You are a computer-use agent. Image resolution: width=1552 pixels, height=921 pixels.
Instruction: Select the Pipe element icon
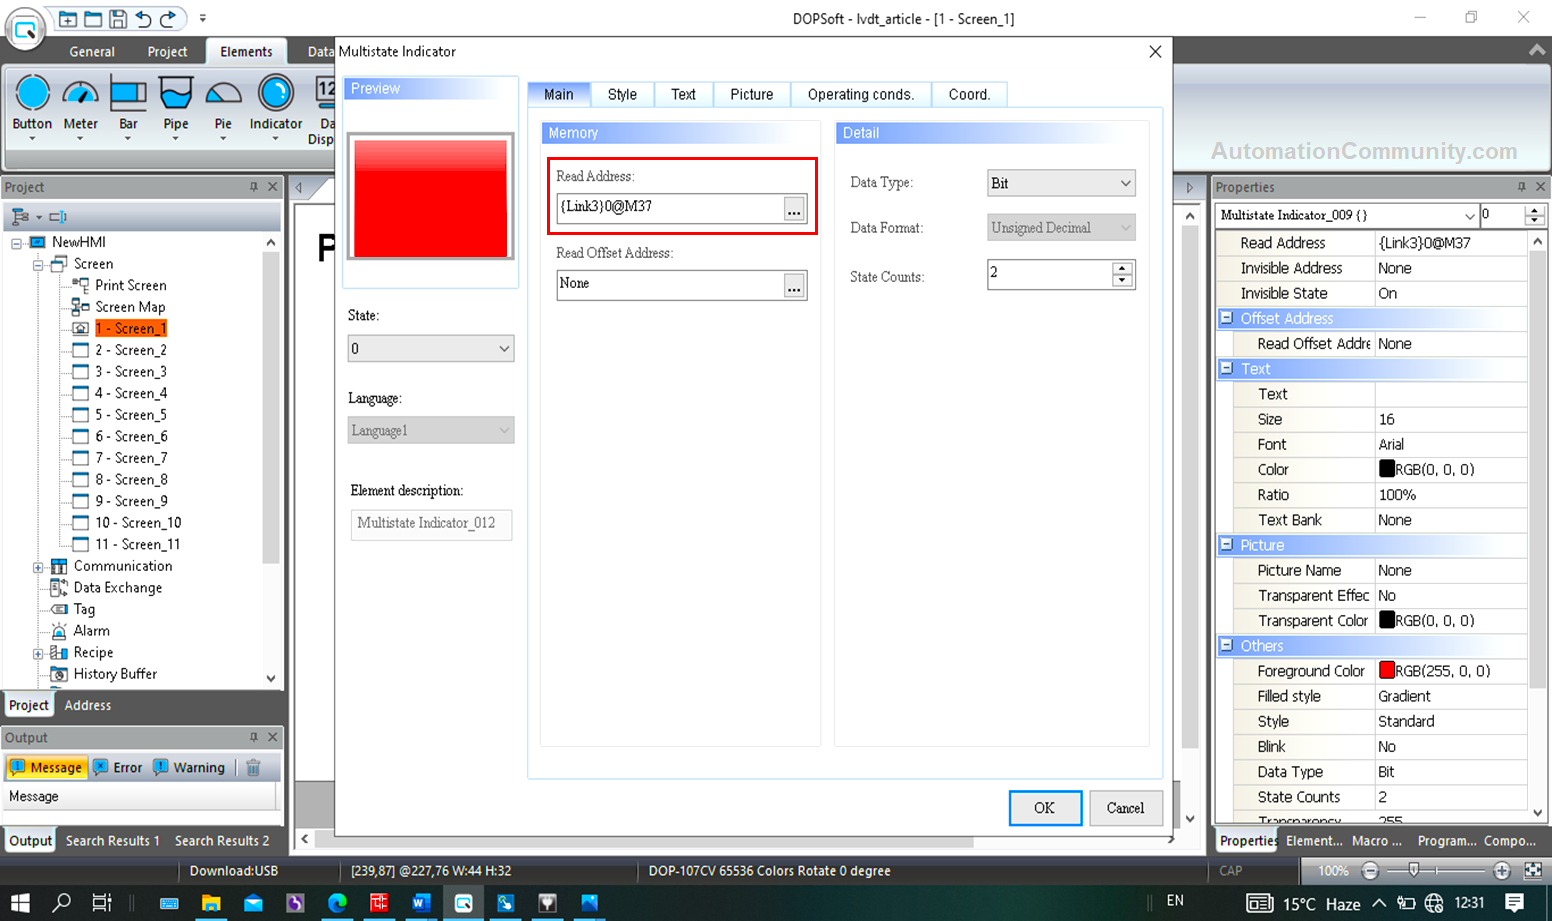176,95
